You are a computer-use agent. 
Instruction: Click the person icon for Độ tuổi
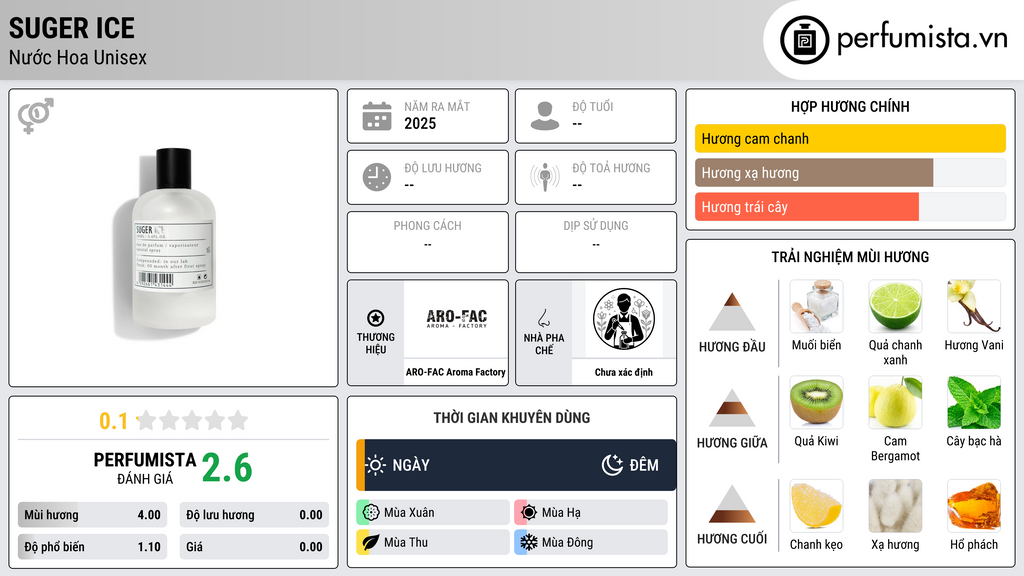545,116
